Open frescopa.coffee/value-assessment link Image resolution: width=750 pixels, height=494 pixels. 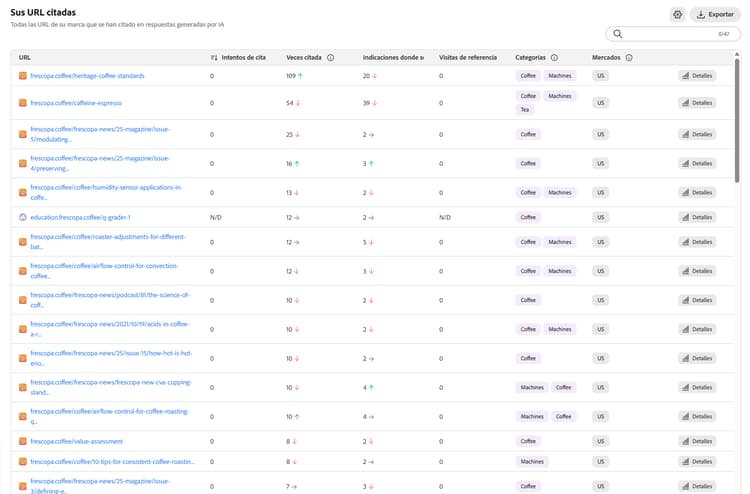[x=77, y=441]
